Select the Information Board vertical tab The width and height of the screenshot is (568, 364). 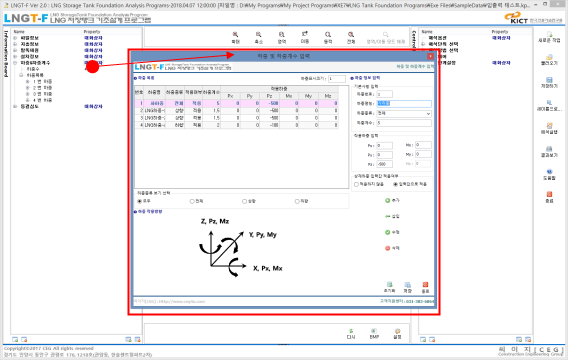pyautogui.click(x=6, y=54)
